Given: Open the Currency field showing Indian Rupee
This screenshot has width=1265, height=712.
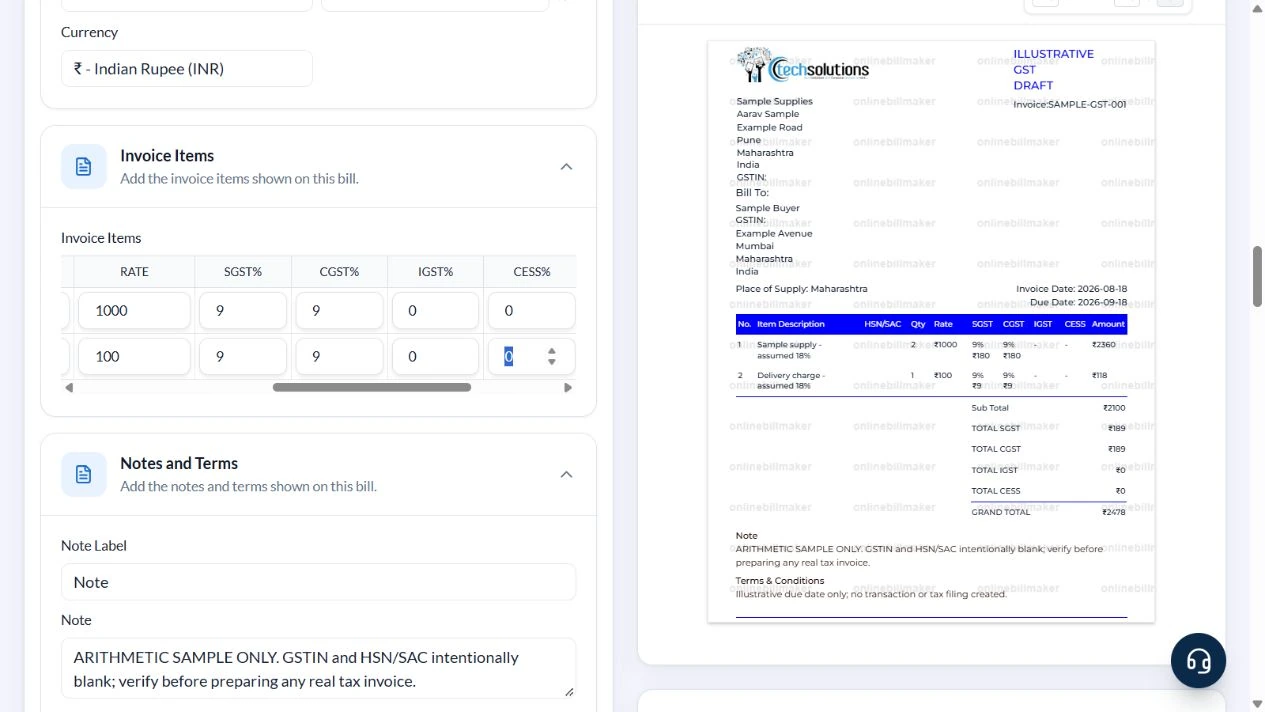Looking at the screenshot, I should coord(187,69).
